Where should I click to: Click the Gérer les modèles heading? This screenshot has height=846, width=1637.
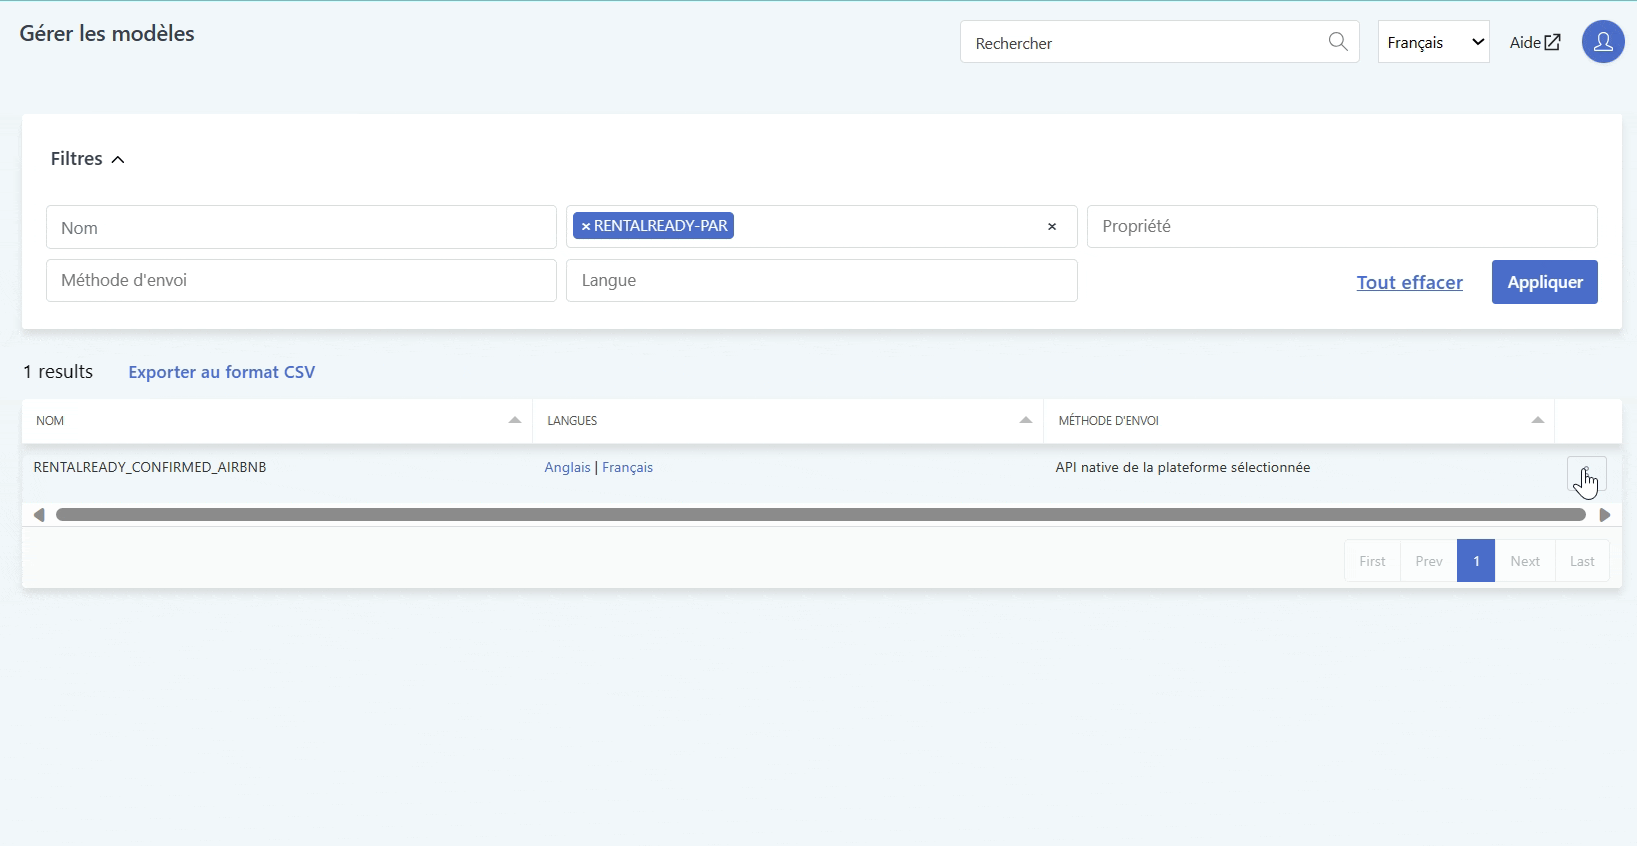coord(107,33)
